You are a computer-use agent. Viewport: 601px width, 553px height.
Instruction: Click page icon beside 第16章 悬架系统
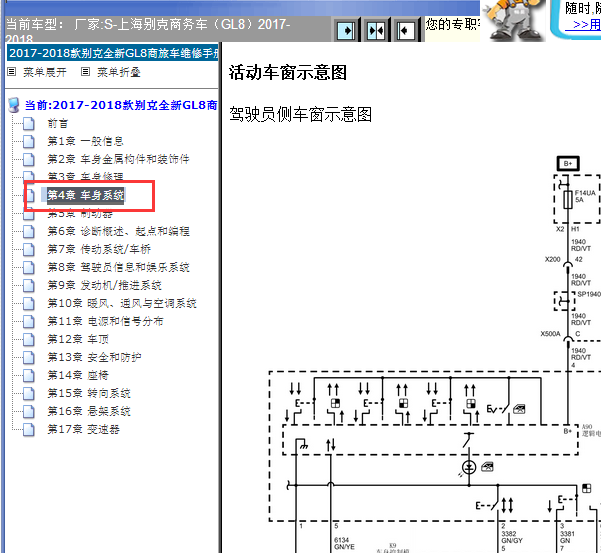tap(29, 412)
